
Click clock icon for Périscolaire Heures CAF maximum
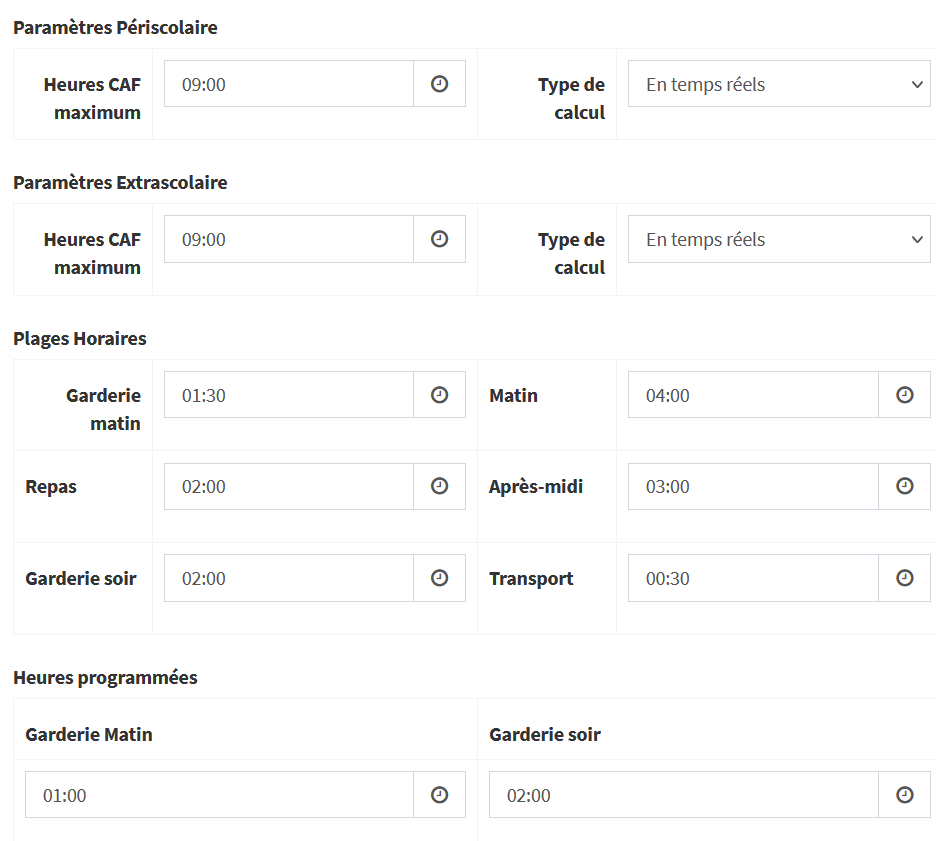[x=439, y=84]
